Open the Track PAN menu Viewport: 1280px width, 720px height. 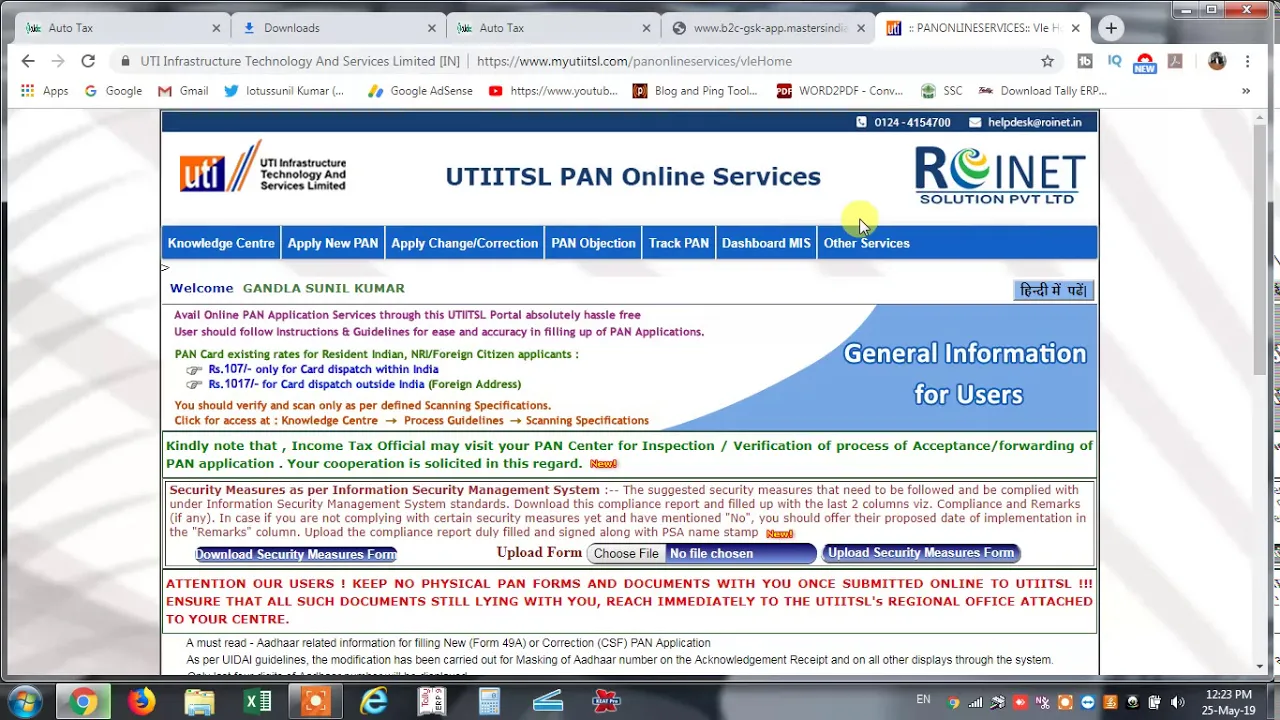pyautogui.click(x=679, y=243)
